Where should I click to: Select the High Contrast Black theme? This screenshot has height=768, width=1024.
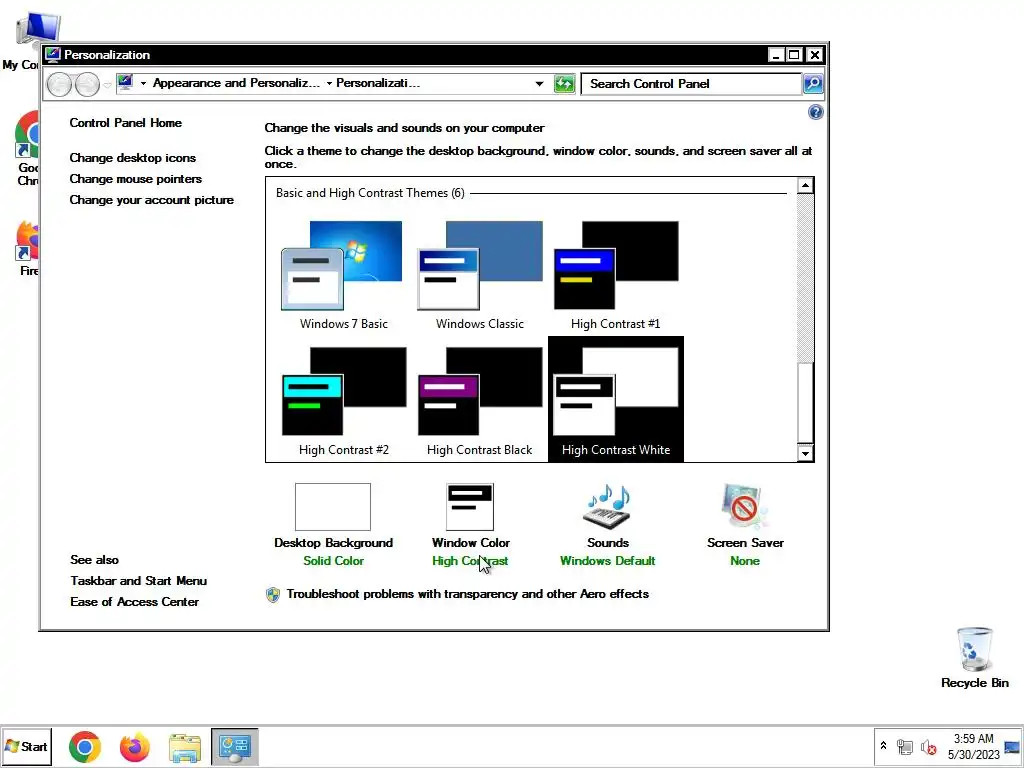[x=479, y=400]
